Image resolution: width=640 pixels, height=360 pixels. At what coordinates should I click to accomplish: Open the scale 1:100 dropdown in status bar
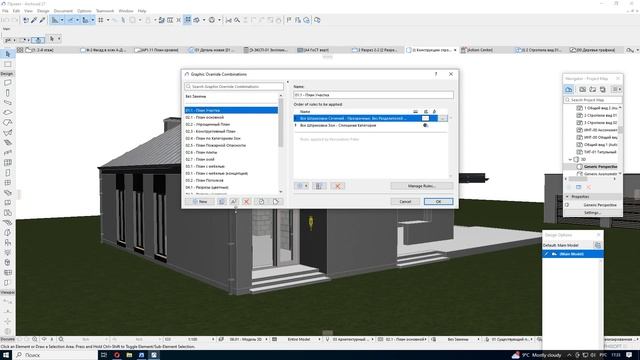(213, 340)
